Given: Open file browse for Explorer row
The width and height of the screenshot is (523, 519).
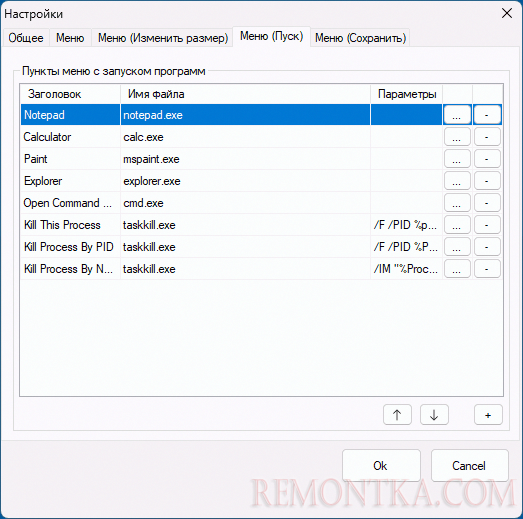Looking at the screenshot, I should 457,181.
